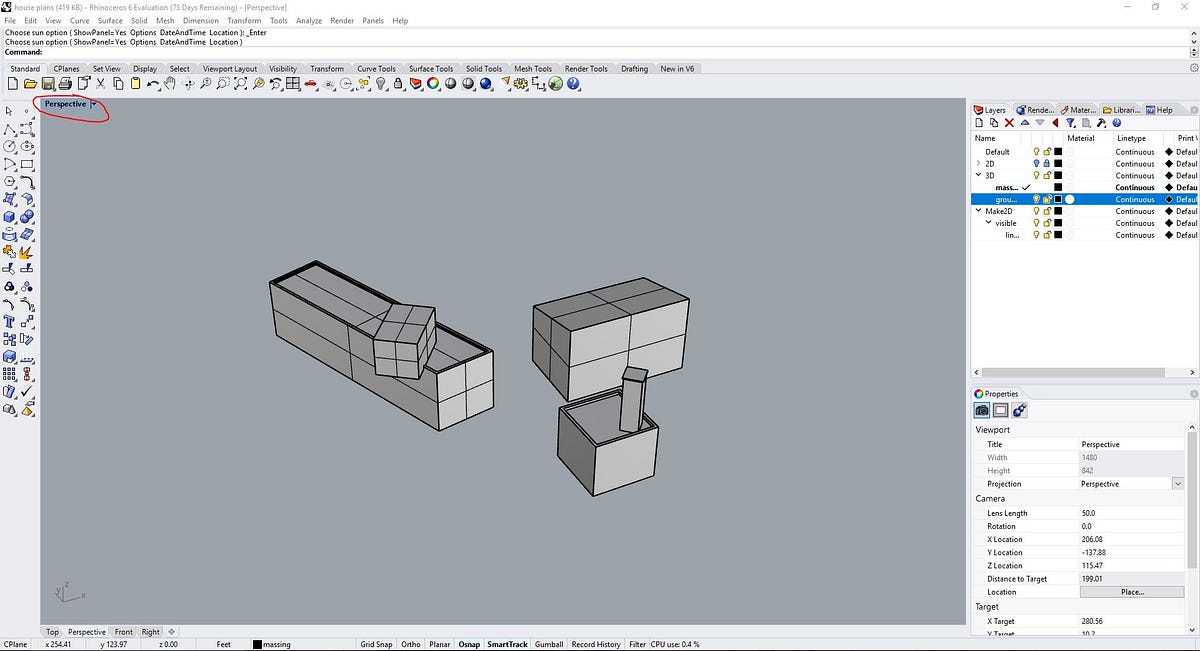Collapse the 3D layer tree
Screen dimensions: 1200x651
[x=978, y=175]
